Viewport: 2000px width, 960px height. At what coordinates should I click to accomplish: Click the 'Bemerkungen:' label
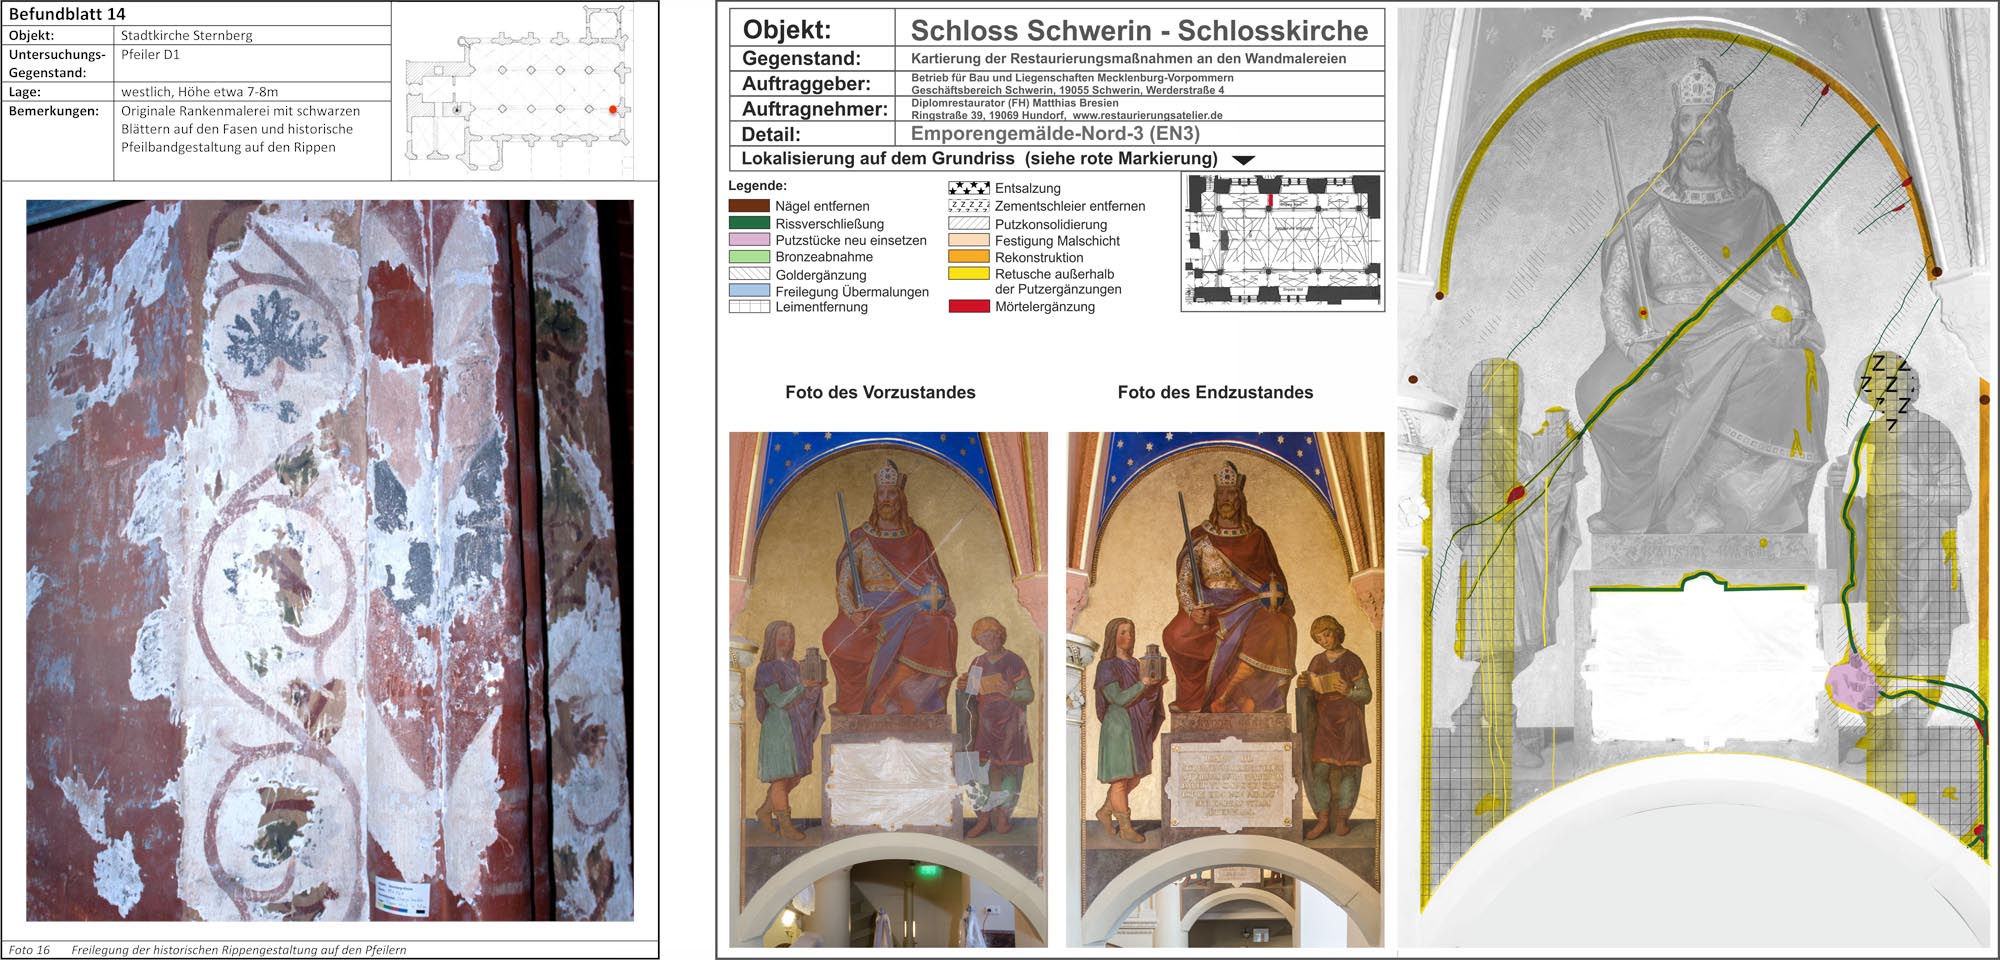click(54, 111)
